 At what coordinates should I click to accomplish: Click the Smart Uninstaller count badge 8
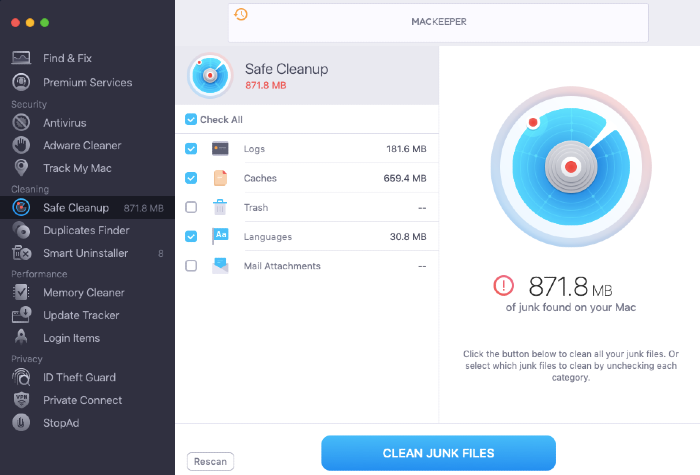coord(161,254)
